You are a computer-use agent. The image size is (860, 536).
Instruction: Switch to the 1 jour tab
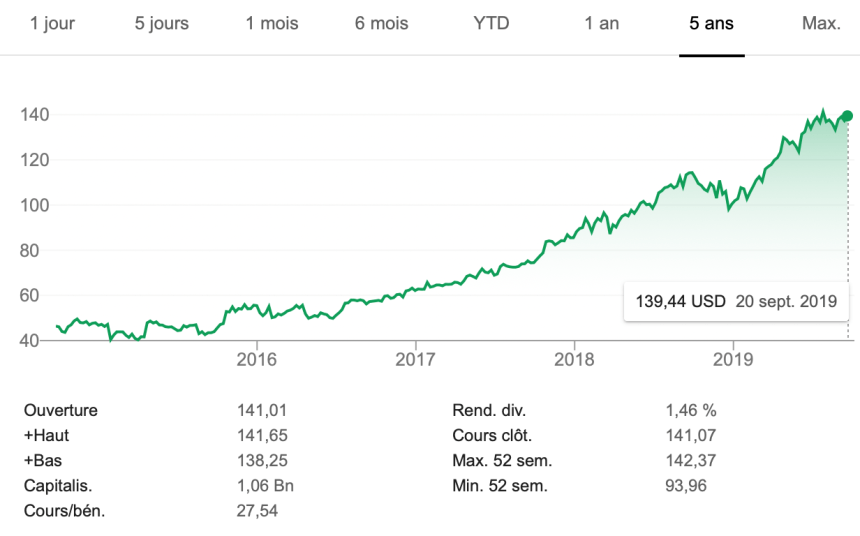point(52,23)
